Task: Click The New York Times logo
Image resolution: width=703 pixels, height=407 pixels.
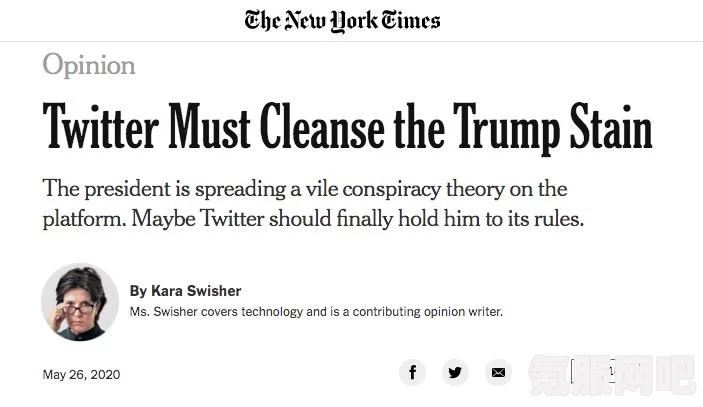Action: pos(342,21)
